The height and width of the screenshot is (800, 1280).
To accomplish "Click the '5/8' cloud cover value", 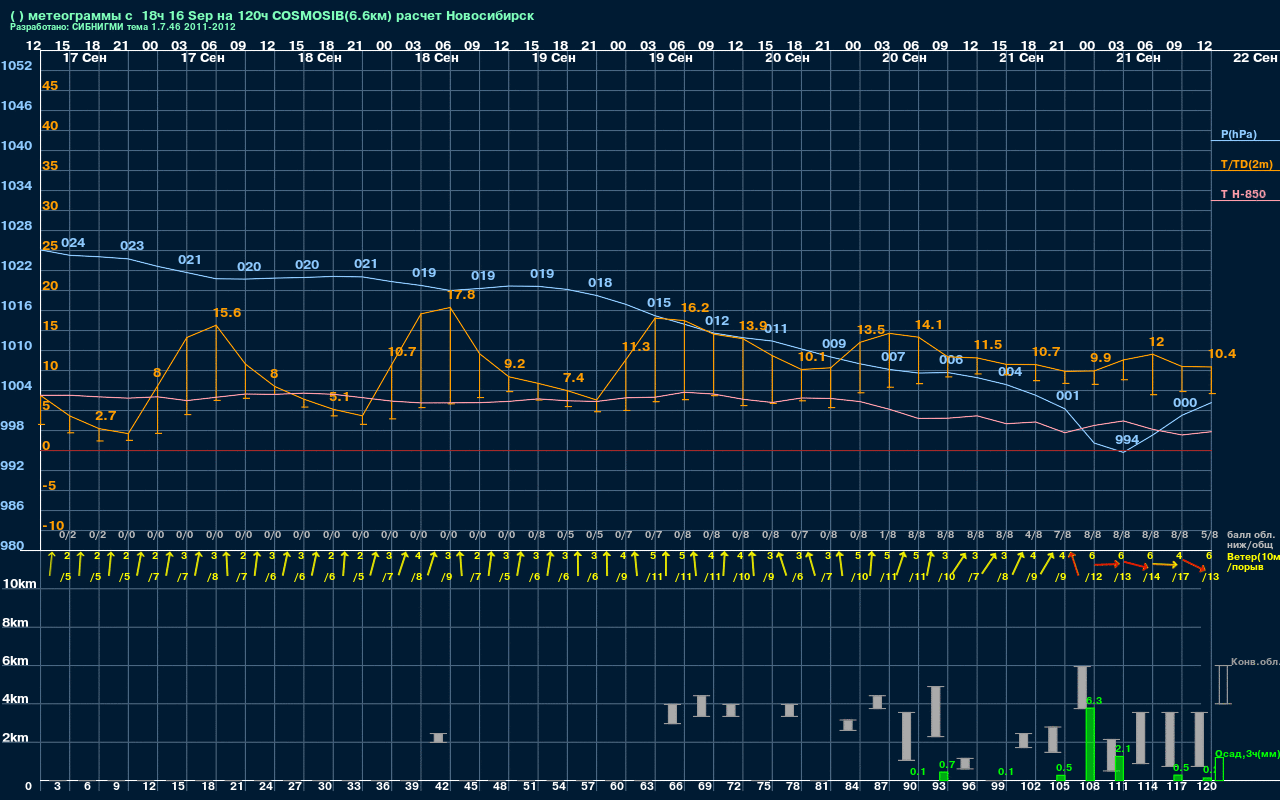I will point(1209,535).
